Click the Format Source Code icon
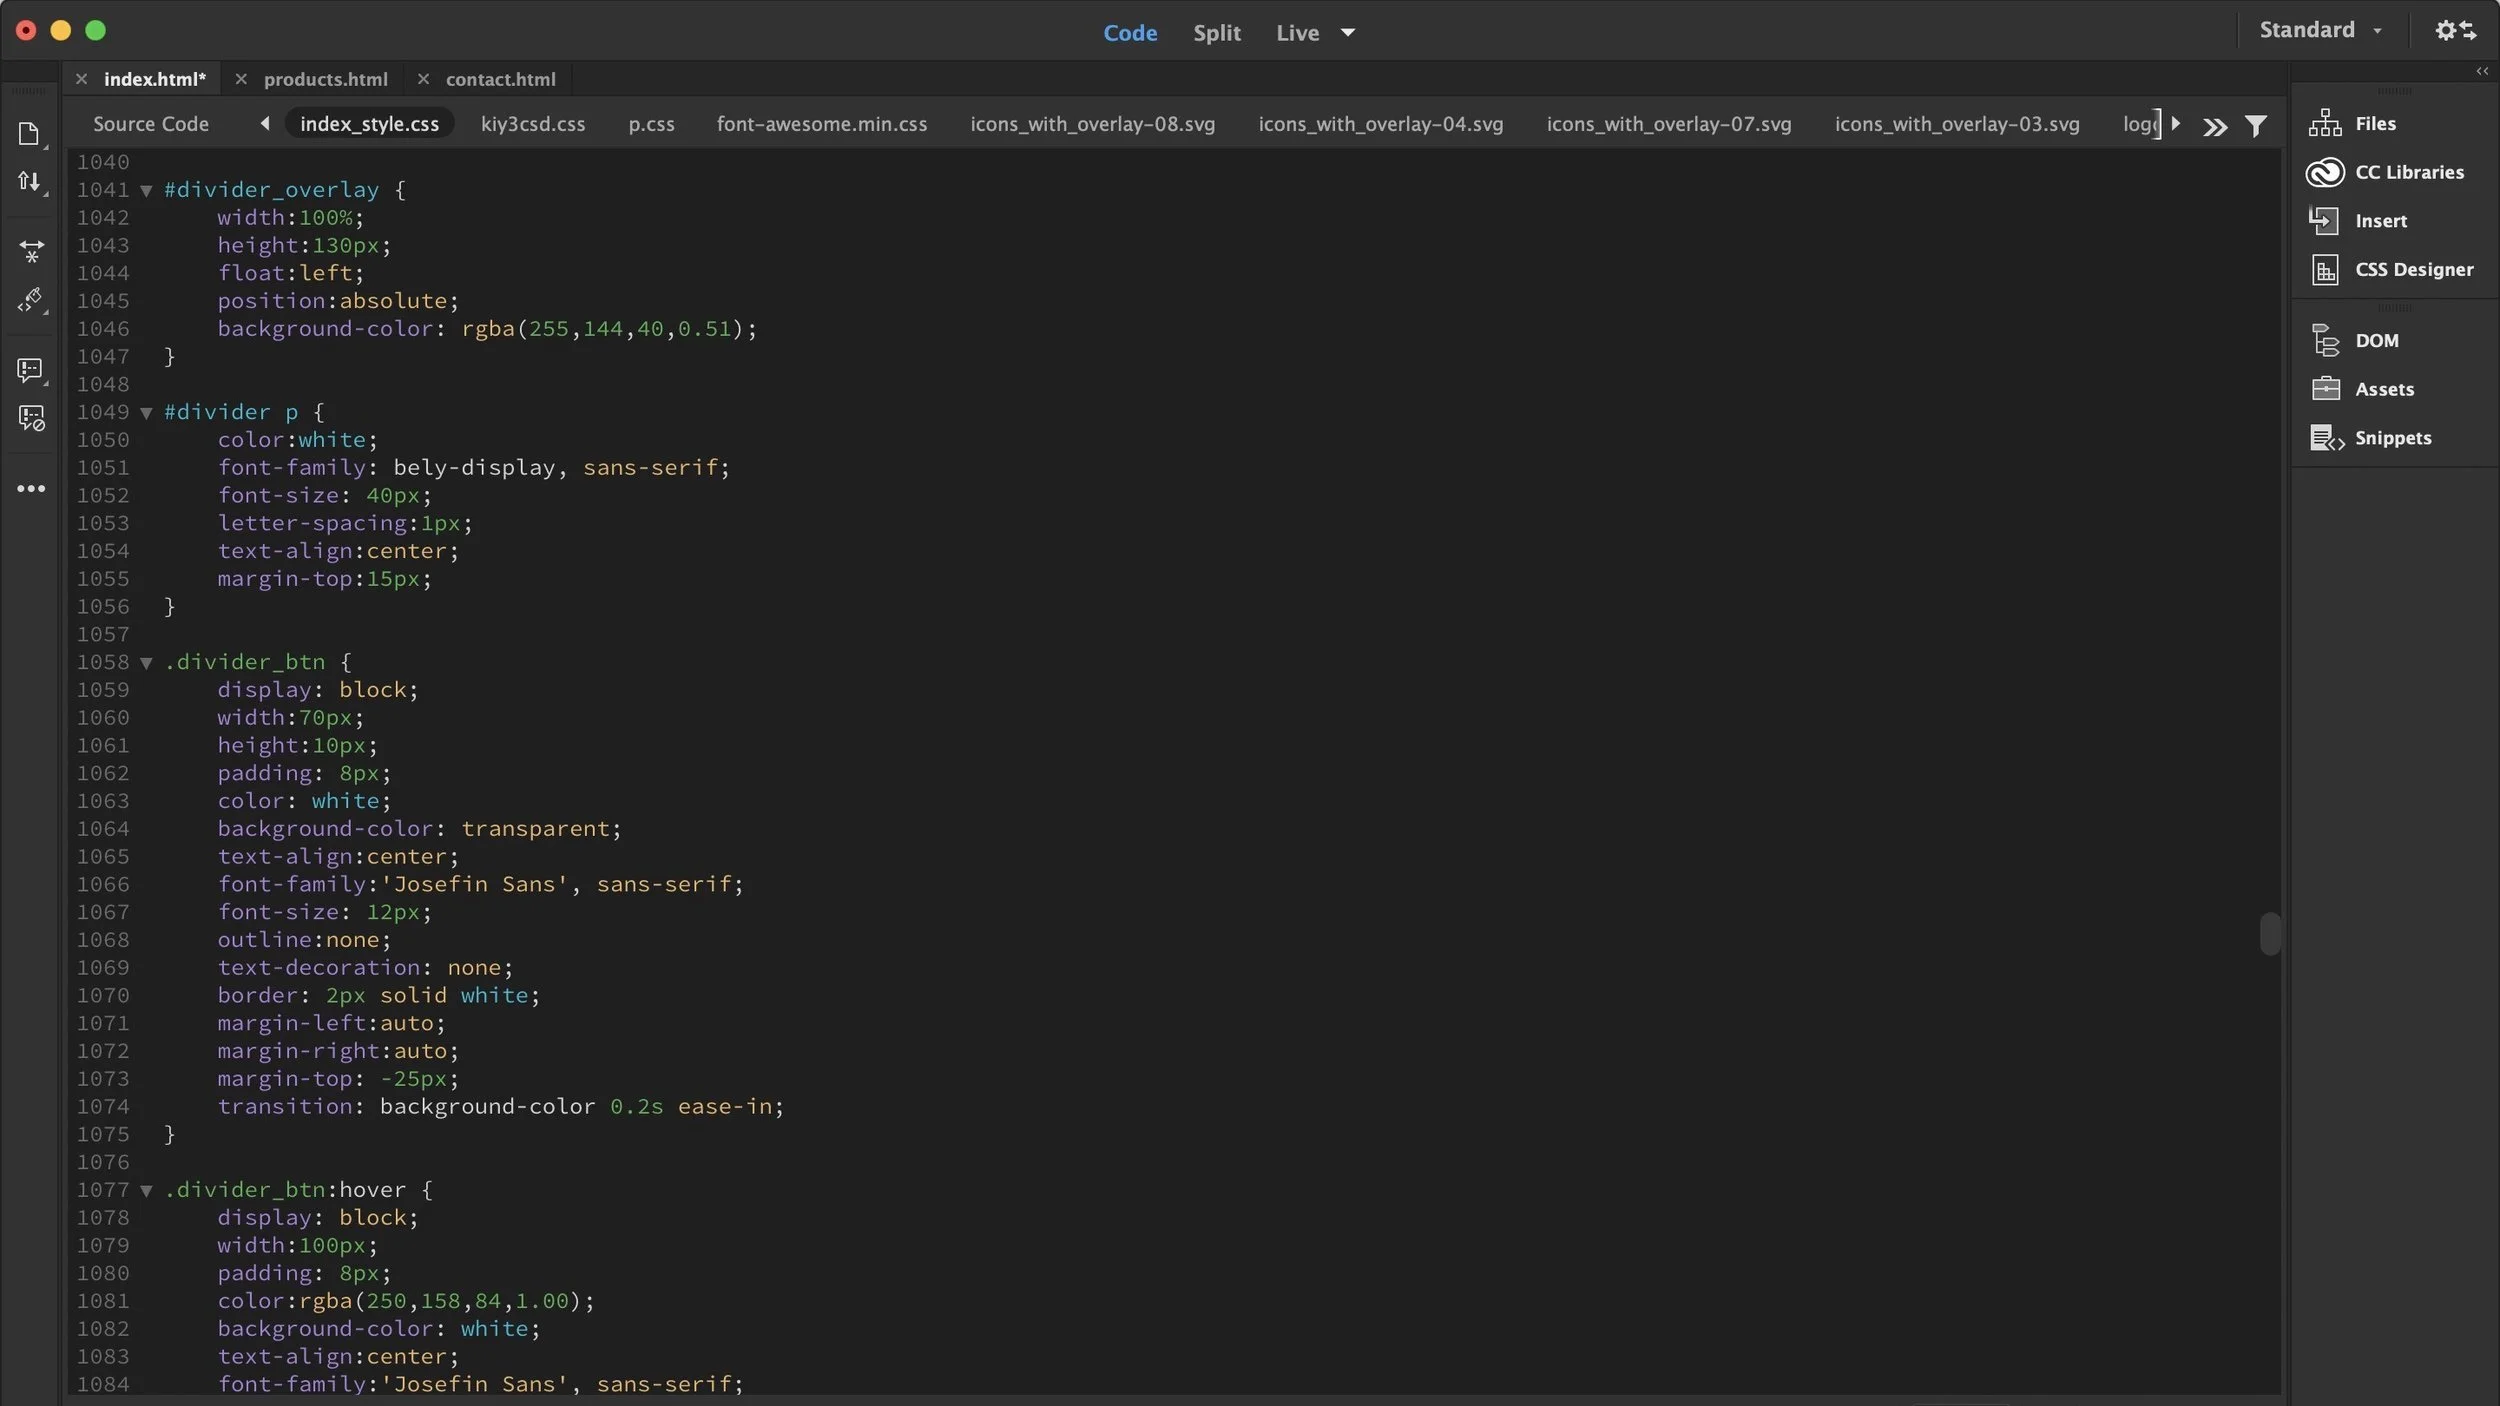Image resolution: width=2500 pixels, height=1406 pixels. coord(30,300)
